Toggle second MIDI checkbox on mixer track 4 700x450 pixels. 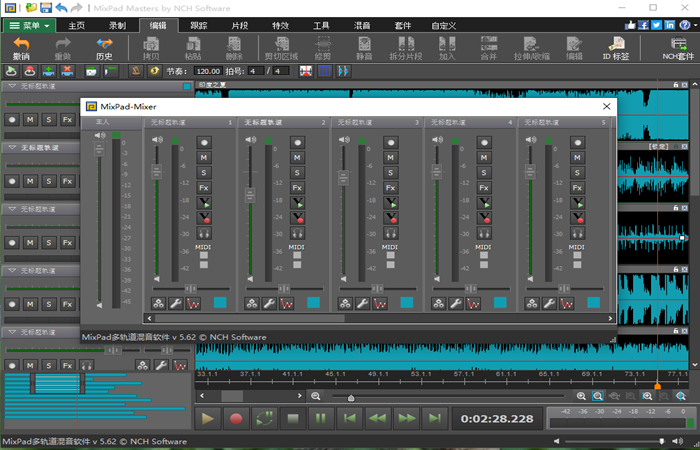(484, 265)
